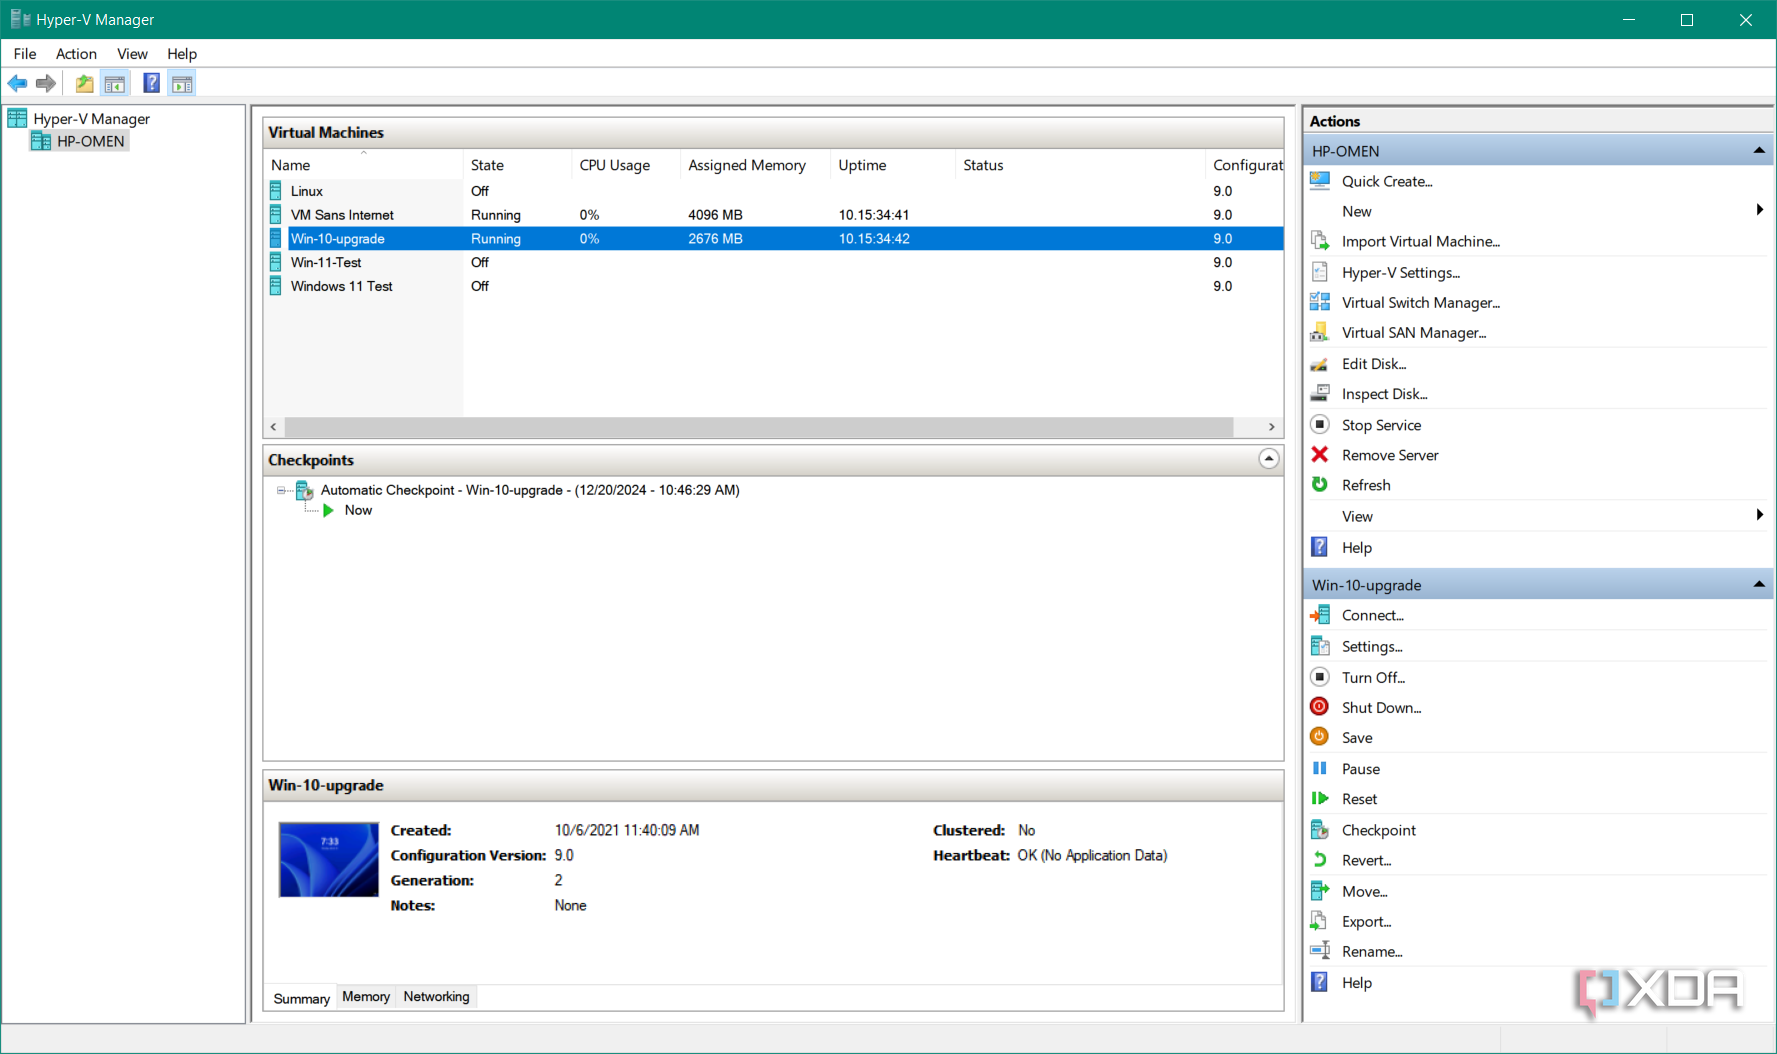Click the toolbar Help question-mark icon
Image resolution: width=1777 pixels, height=1054 pixels.
coord(151,84)
